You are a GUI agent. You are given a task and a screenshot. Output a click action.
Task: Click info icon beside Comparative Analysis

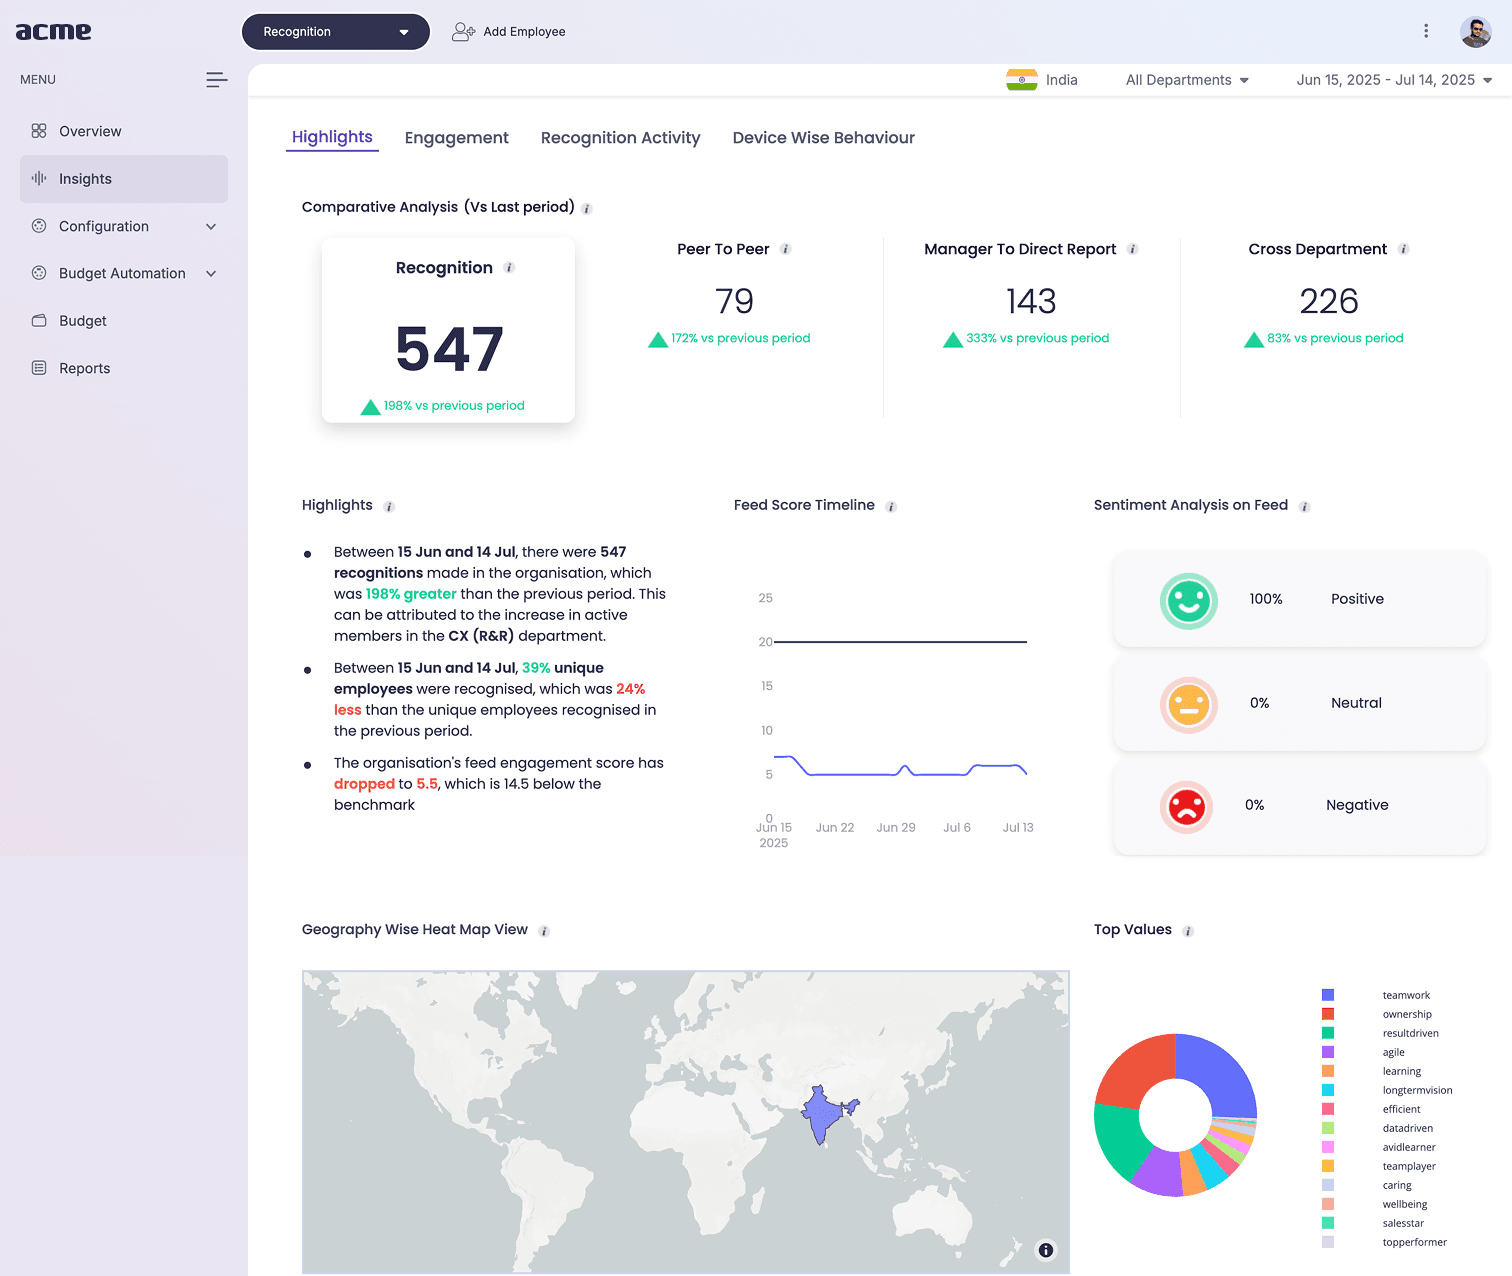coord(587,209)
